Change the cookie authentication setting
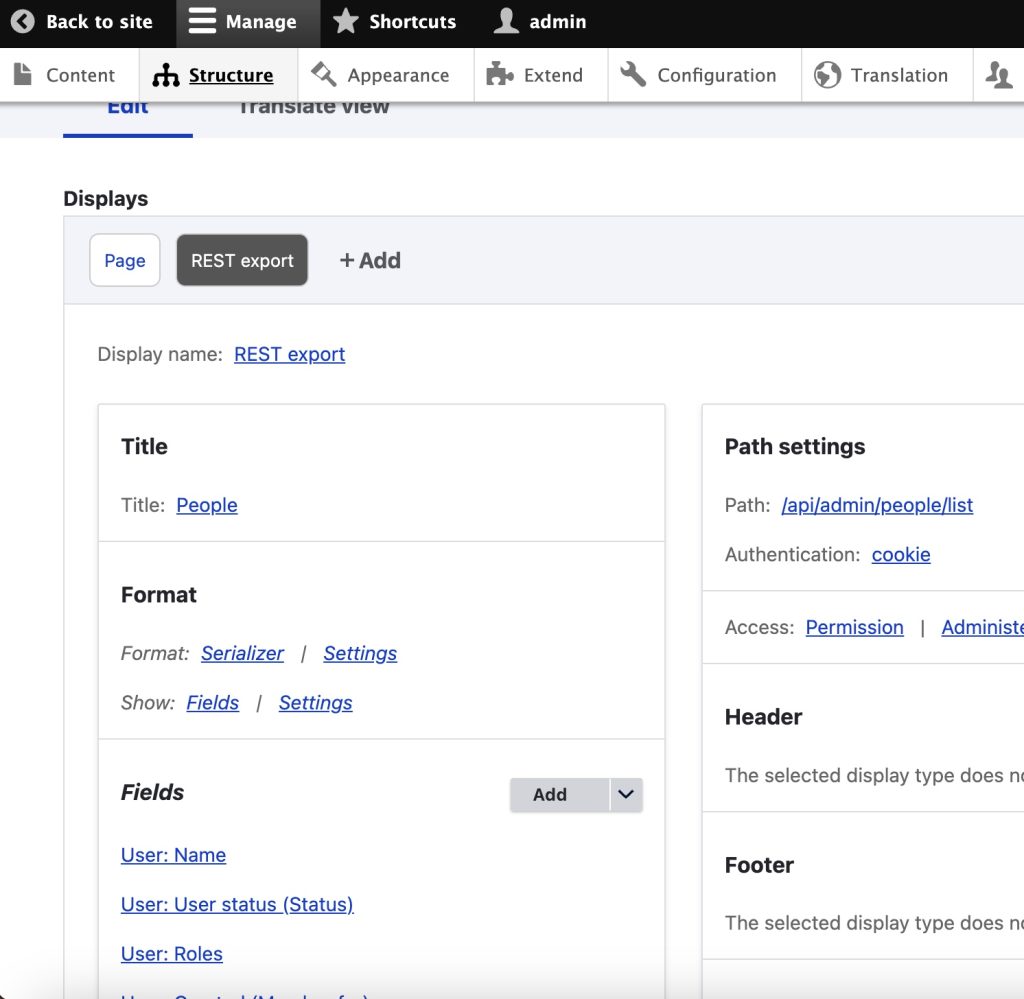 tap(901, 554)
